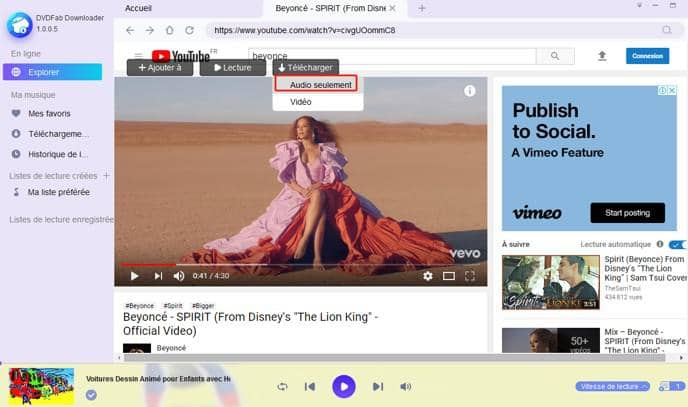
Task: Open Beyoncé channel name link
Action: [171, 348]
